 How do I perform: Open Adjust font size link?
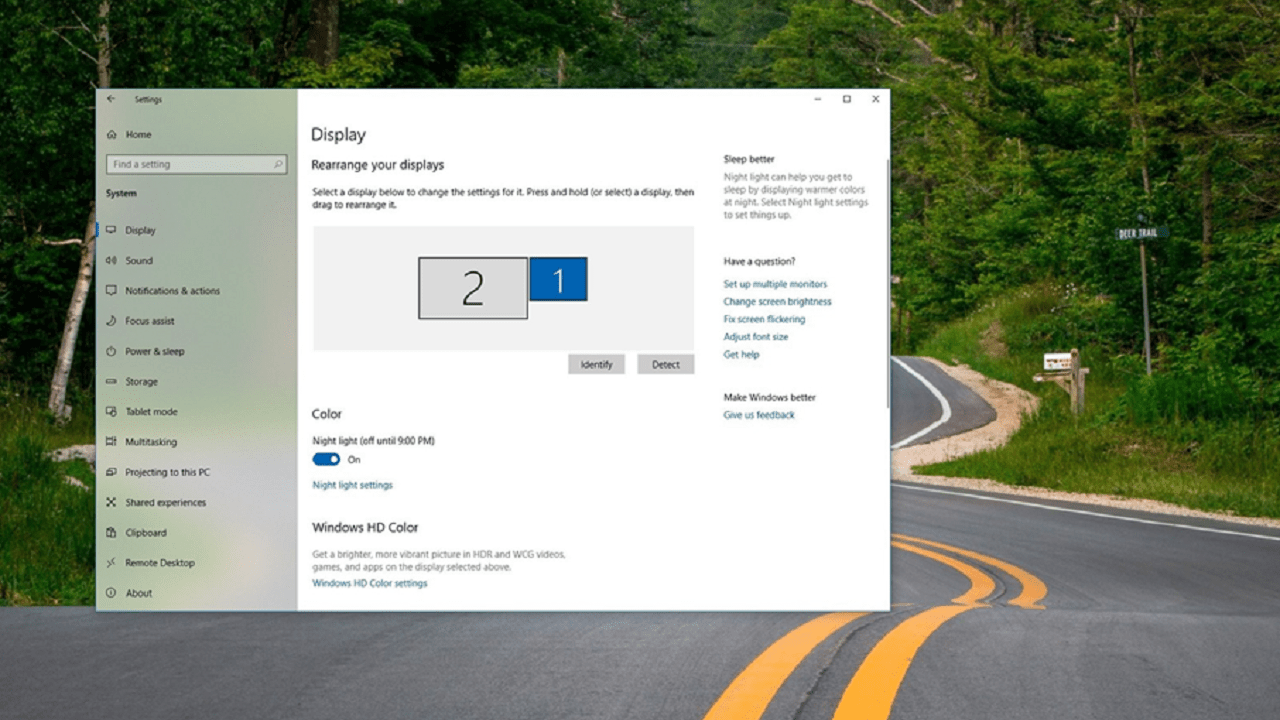(x=756, y=337)
